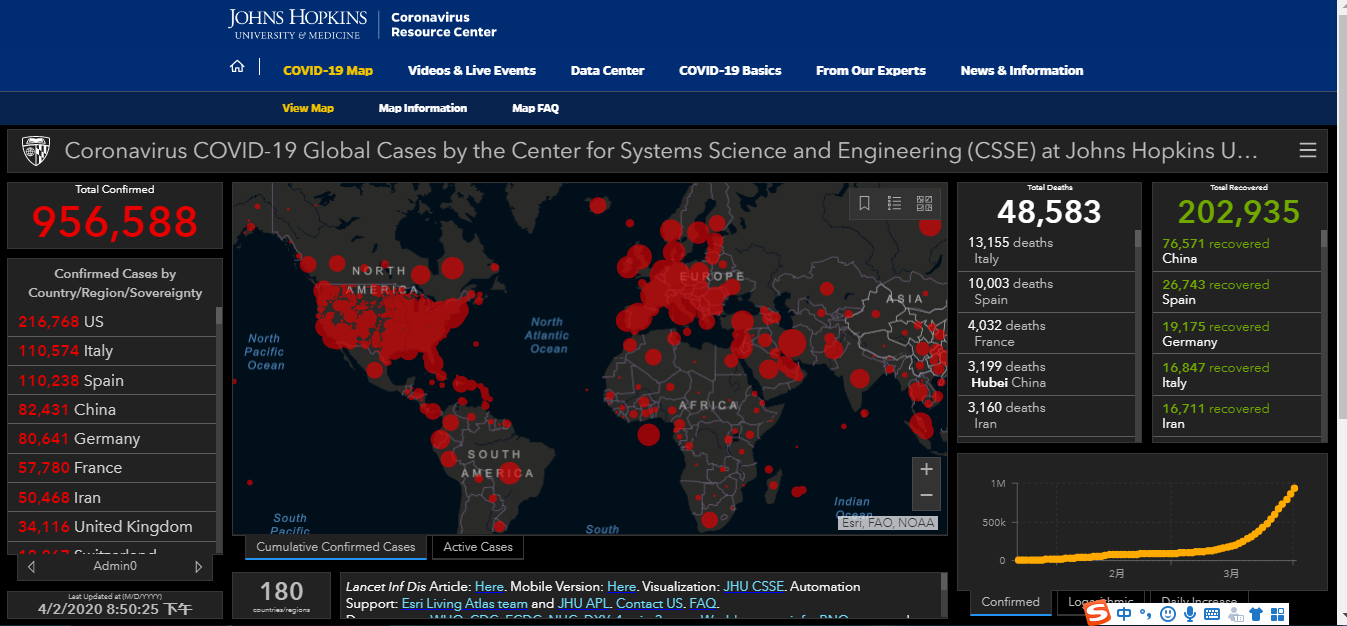This screenshot has height=626, width=1347.
Task: Select US in confirmed cases list
Action: coord(112,322)
